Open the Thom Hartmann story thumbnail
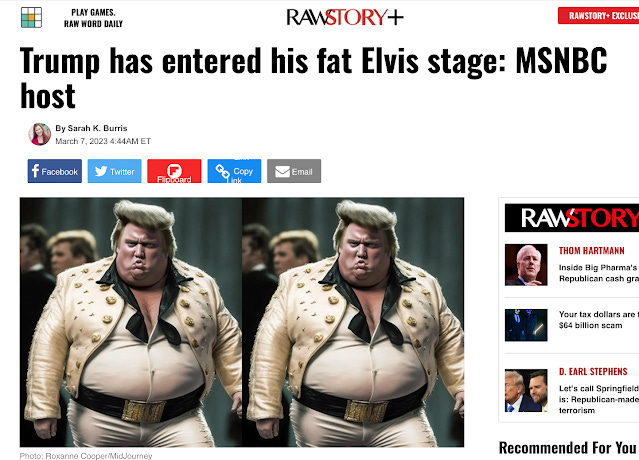The image size is (639, 460). coord(526,265)
